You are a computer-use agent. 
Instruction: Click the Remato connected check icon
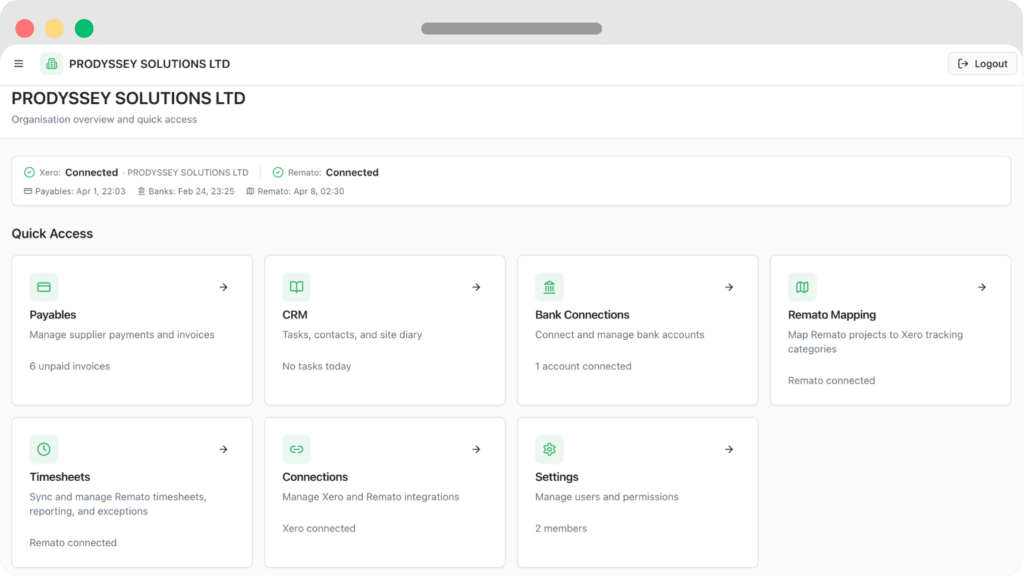click(x=278, y=172)
